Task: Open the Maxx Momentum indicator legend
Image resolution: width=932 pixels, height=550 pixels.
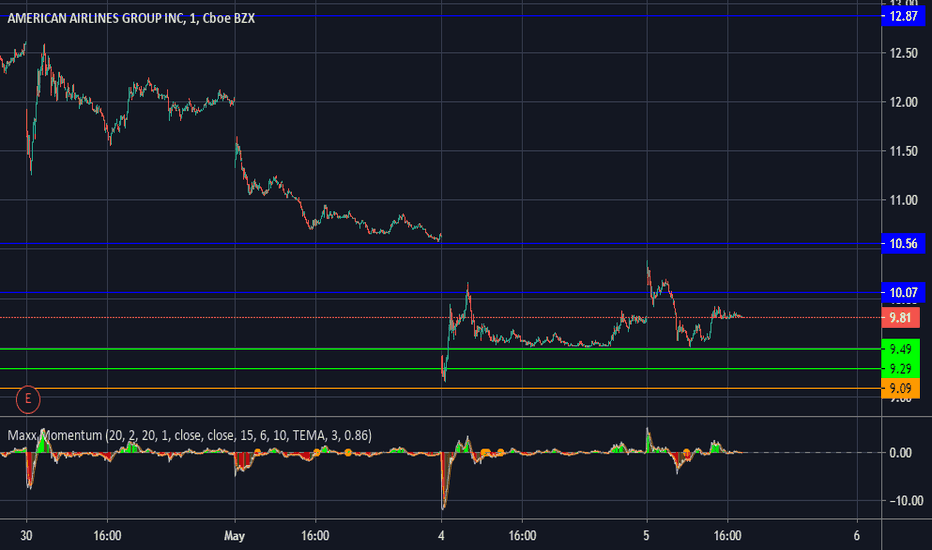Action: [x=189, y=435]
